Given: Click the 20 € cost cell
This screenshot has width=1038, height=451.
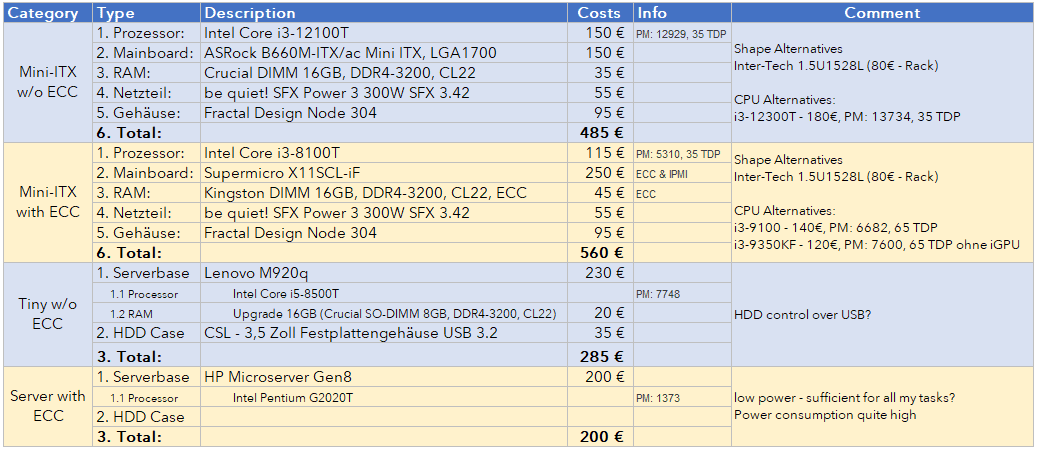Looking at the screenshot, I should tap(600, 313).
